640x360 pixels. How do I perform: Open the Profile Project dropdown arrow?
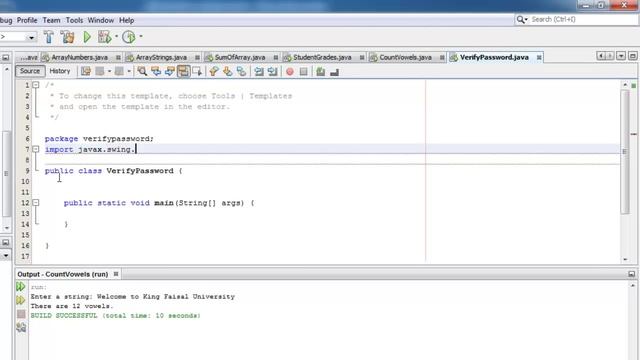(141, 37)
